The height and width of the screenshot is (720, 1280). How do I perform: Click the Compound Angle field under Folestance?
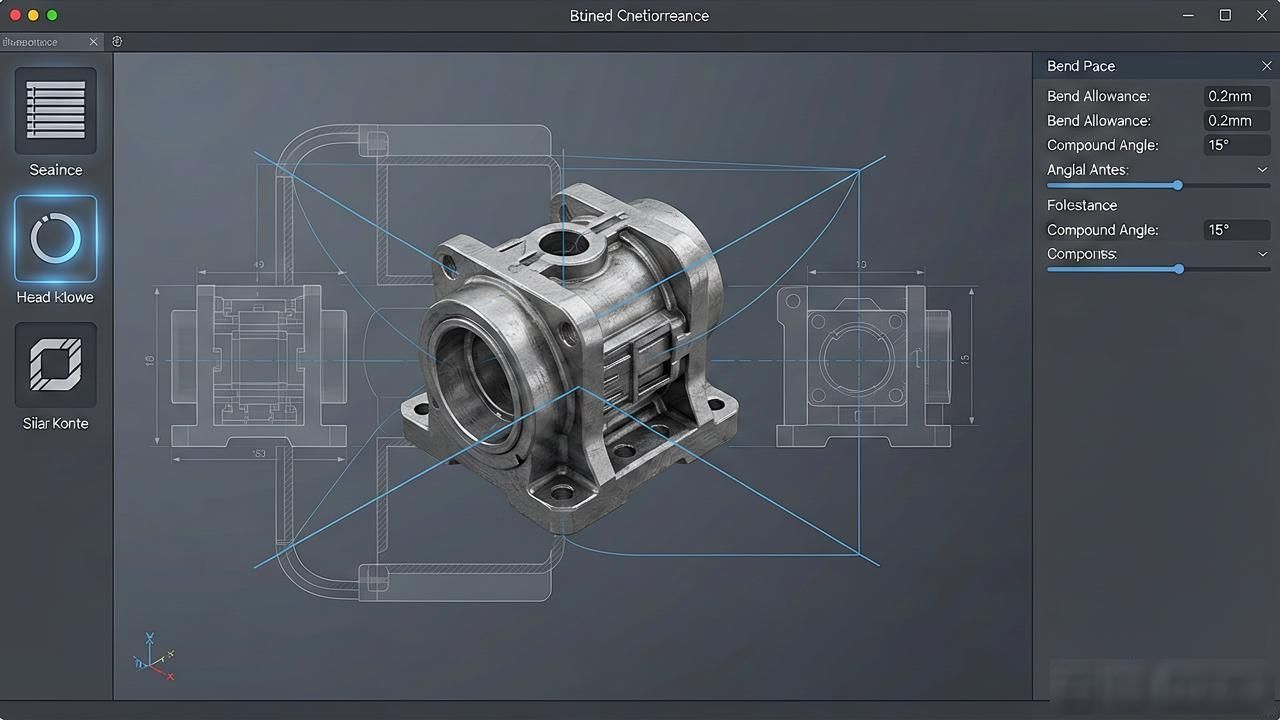pyautogui.click(x=1237, y=230)
